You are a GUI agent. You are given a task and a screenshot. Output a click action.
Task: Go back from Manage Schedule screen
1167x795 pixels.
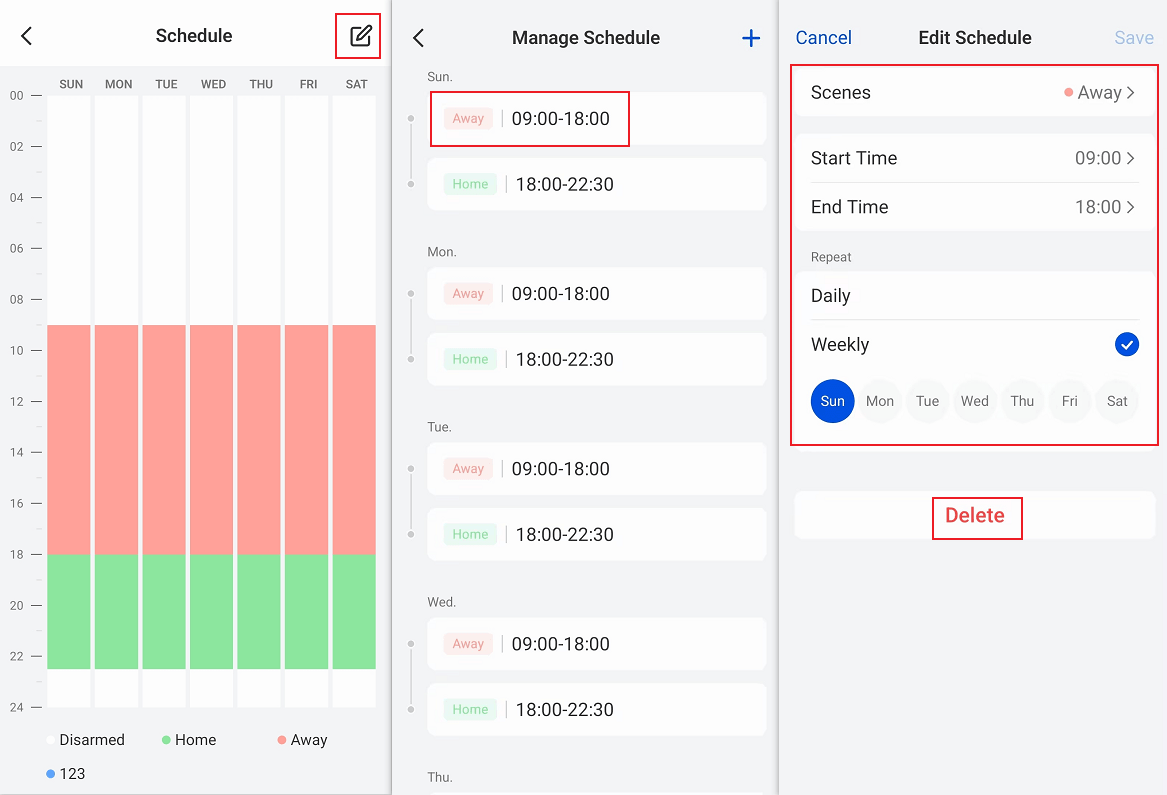(x=419, y=38)
